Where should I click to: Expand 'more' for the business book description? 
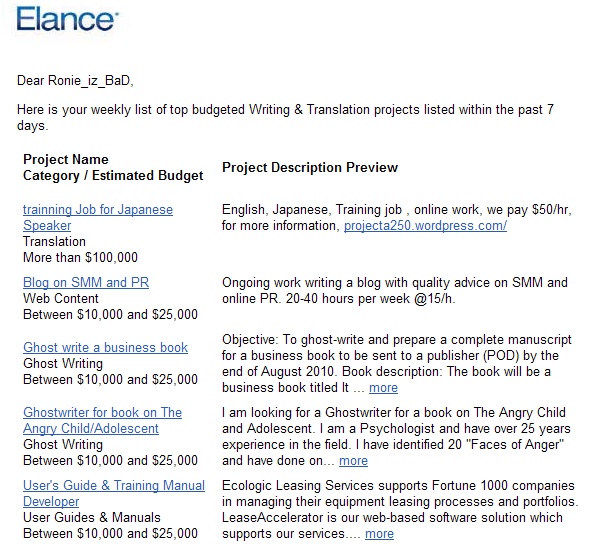pos(383,387)
